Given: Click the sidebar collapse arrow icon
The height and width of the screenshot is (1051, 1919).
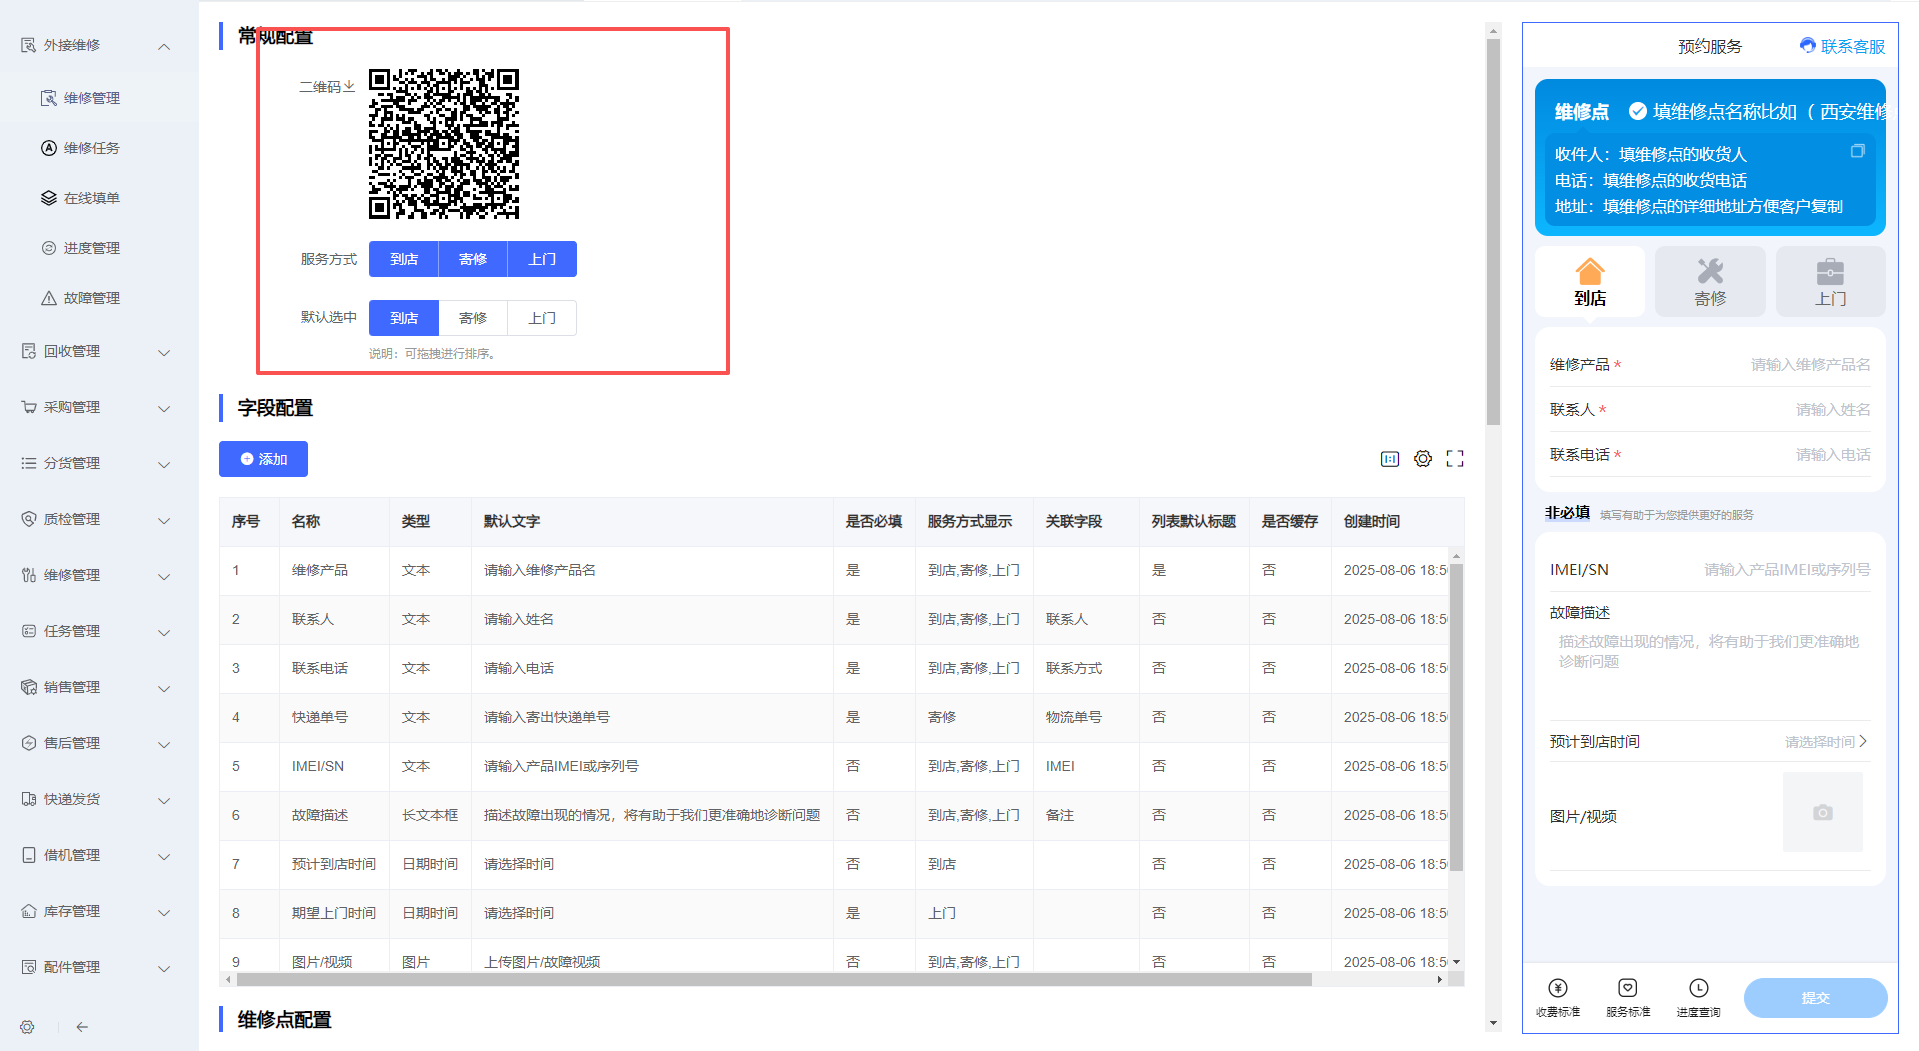Looking at the screenshot, I should 82,1027.
